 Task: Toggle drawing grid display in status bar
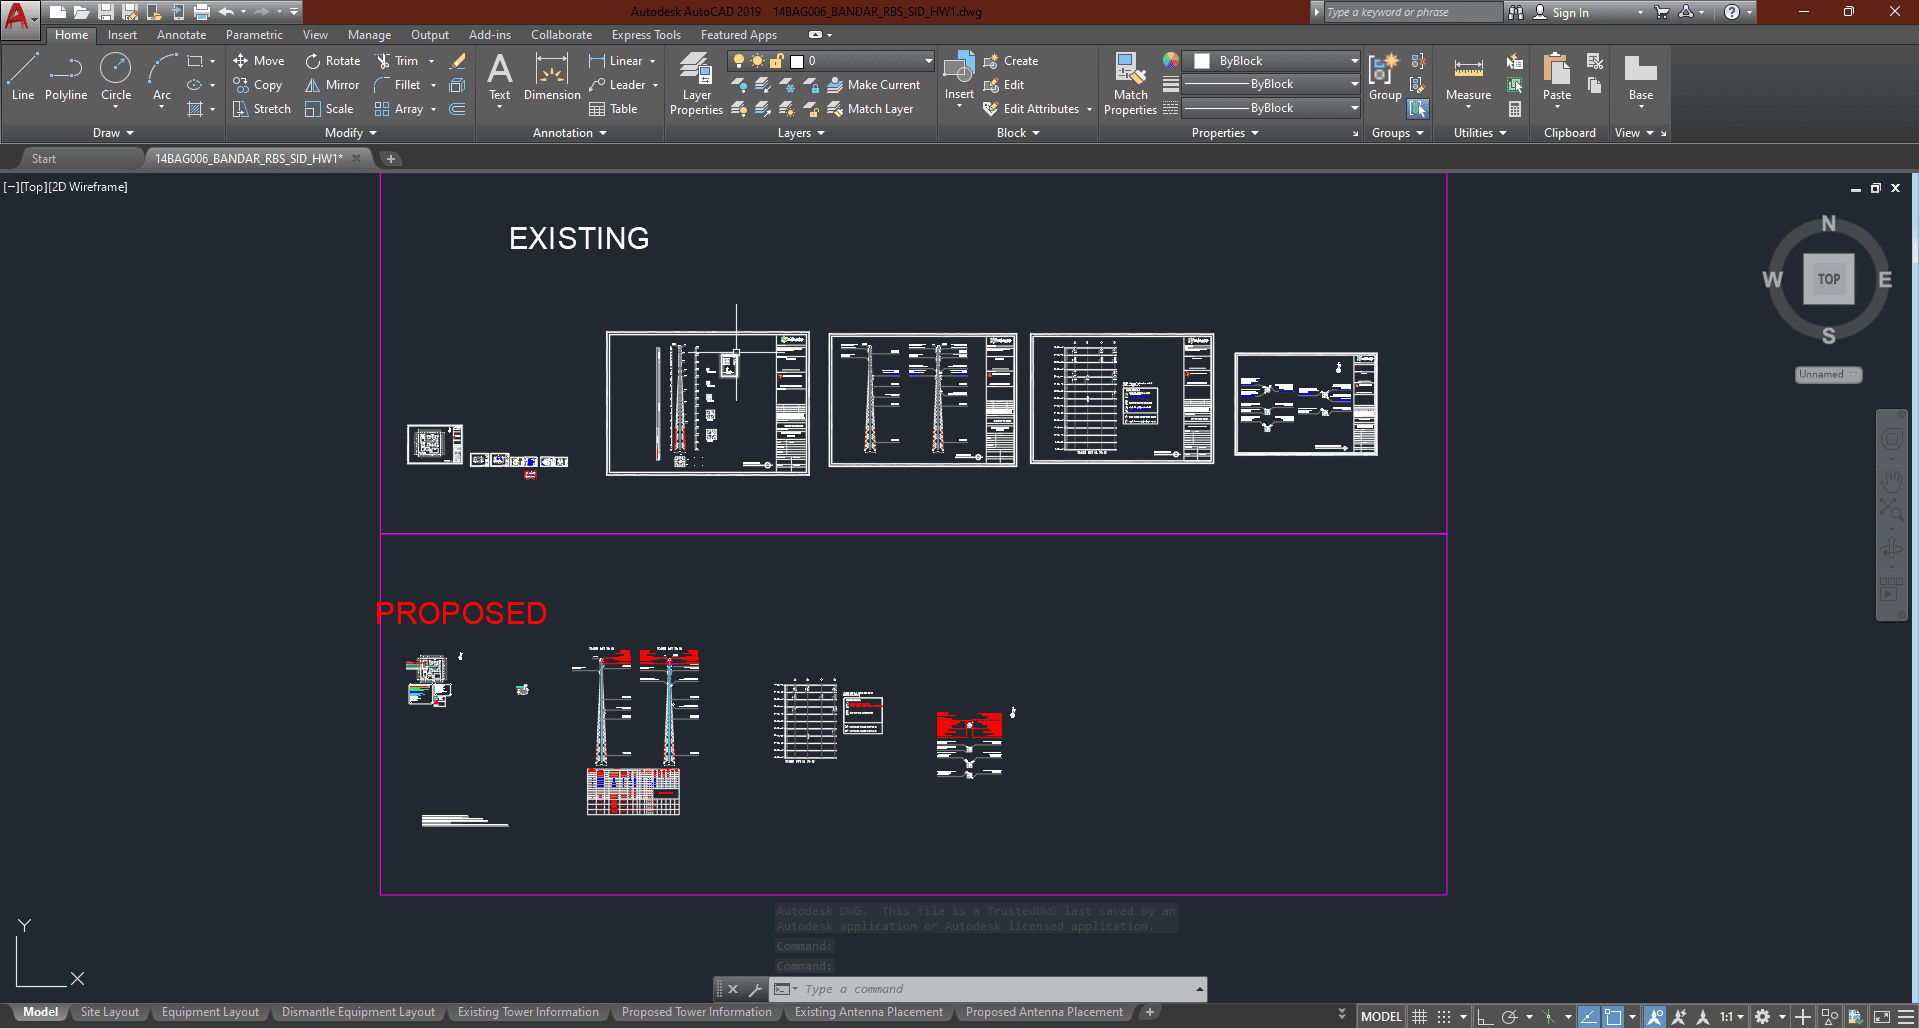tap(1420, 1016)
